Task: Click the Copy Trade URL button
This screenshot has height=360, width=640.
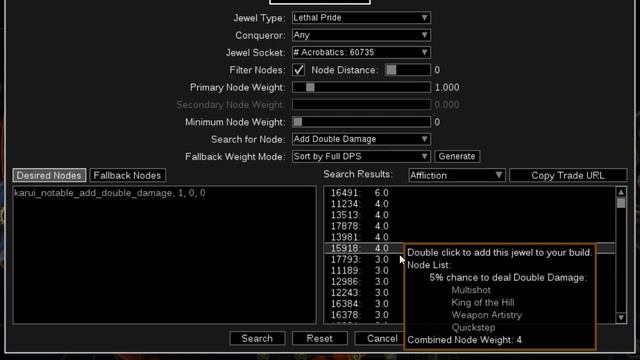Action: 568,175
